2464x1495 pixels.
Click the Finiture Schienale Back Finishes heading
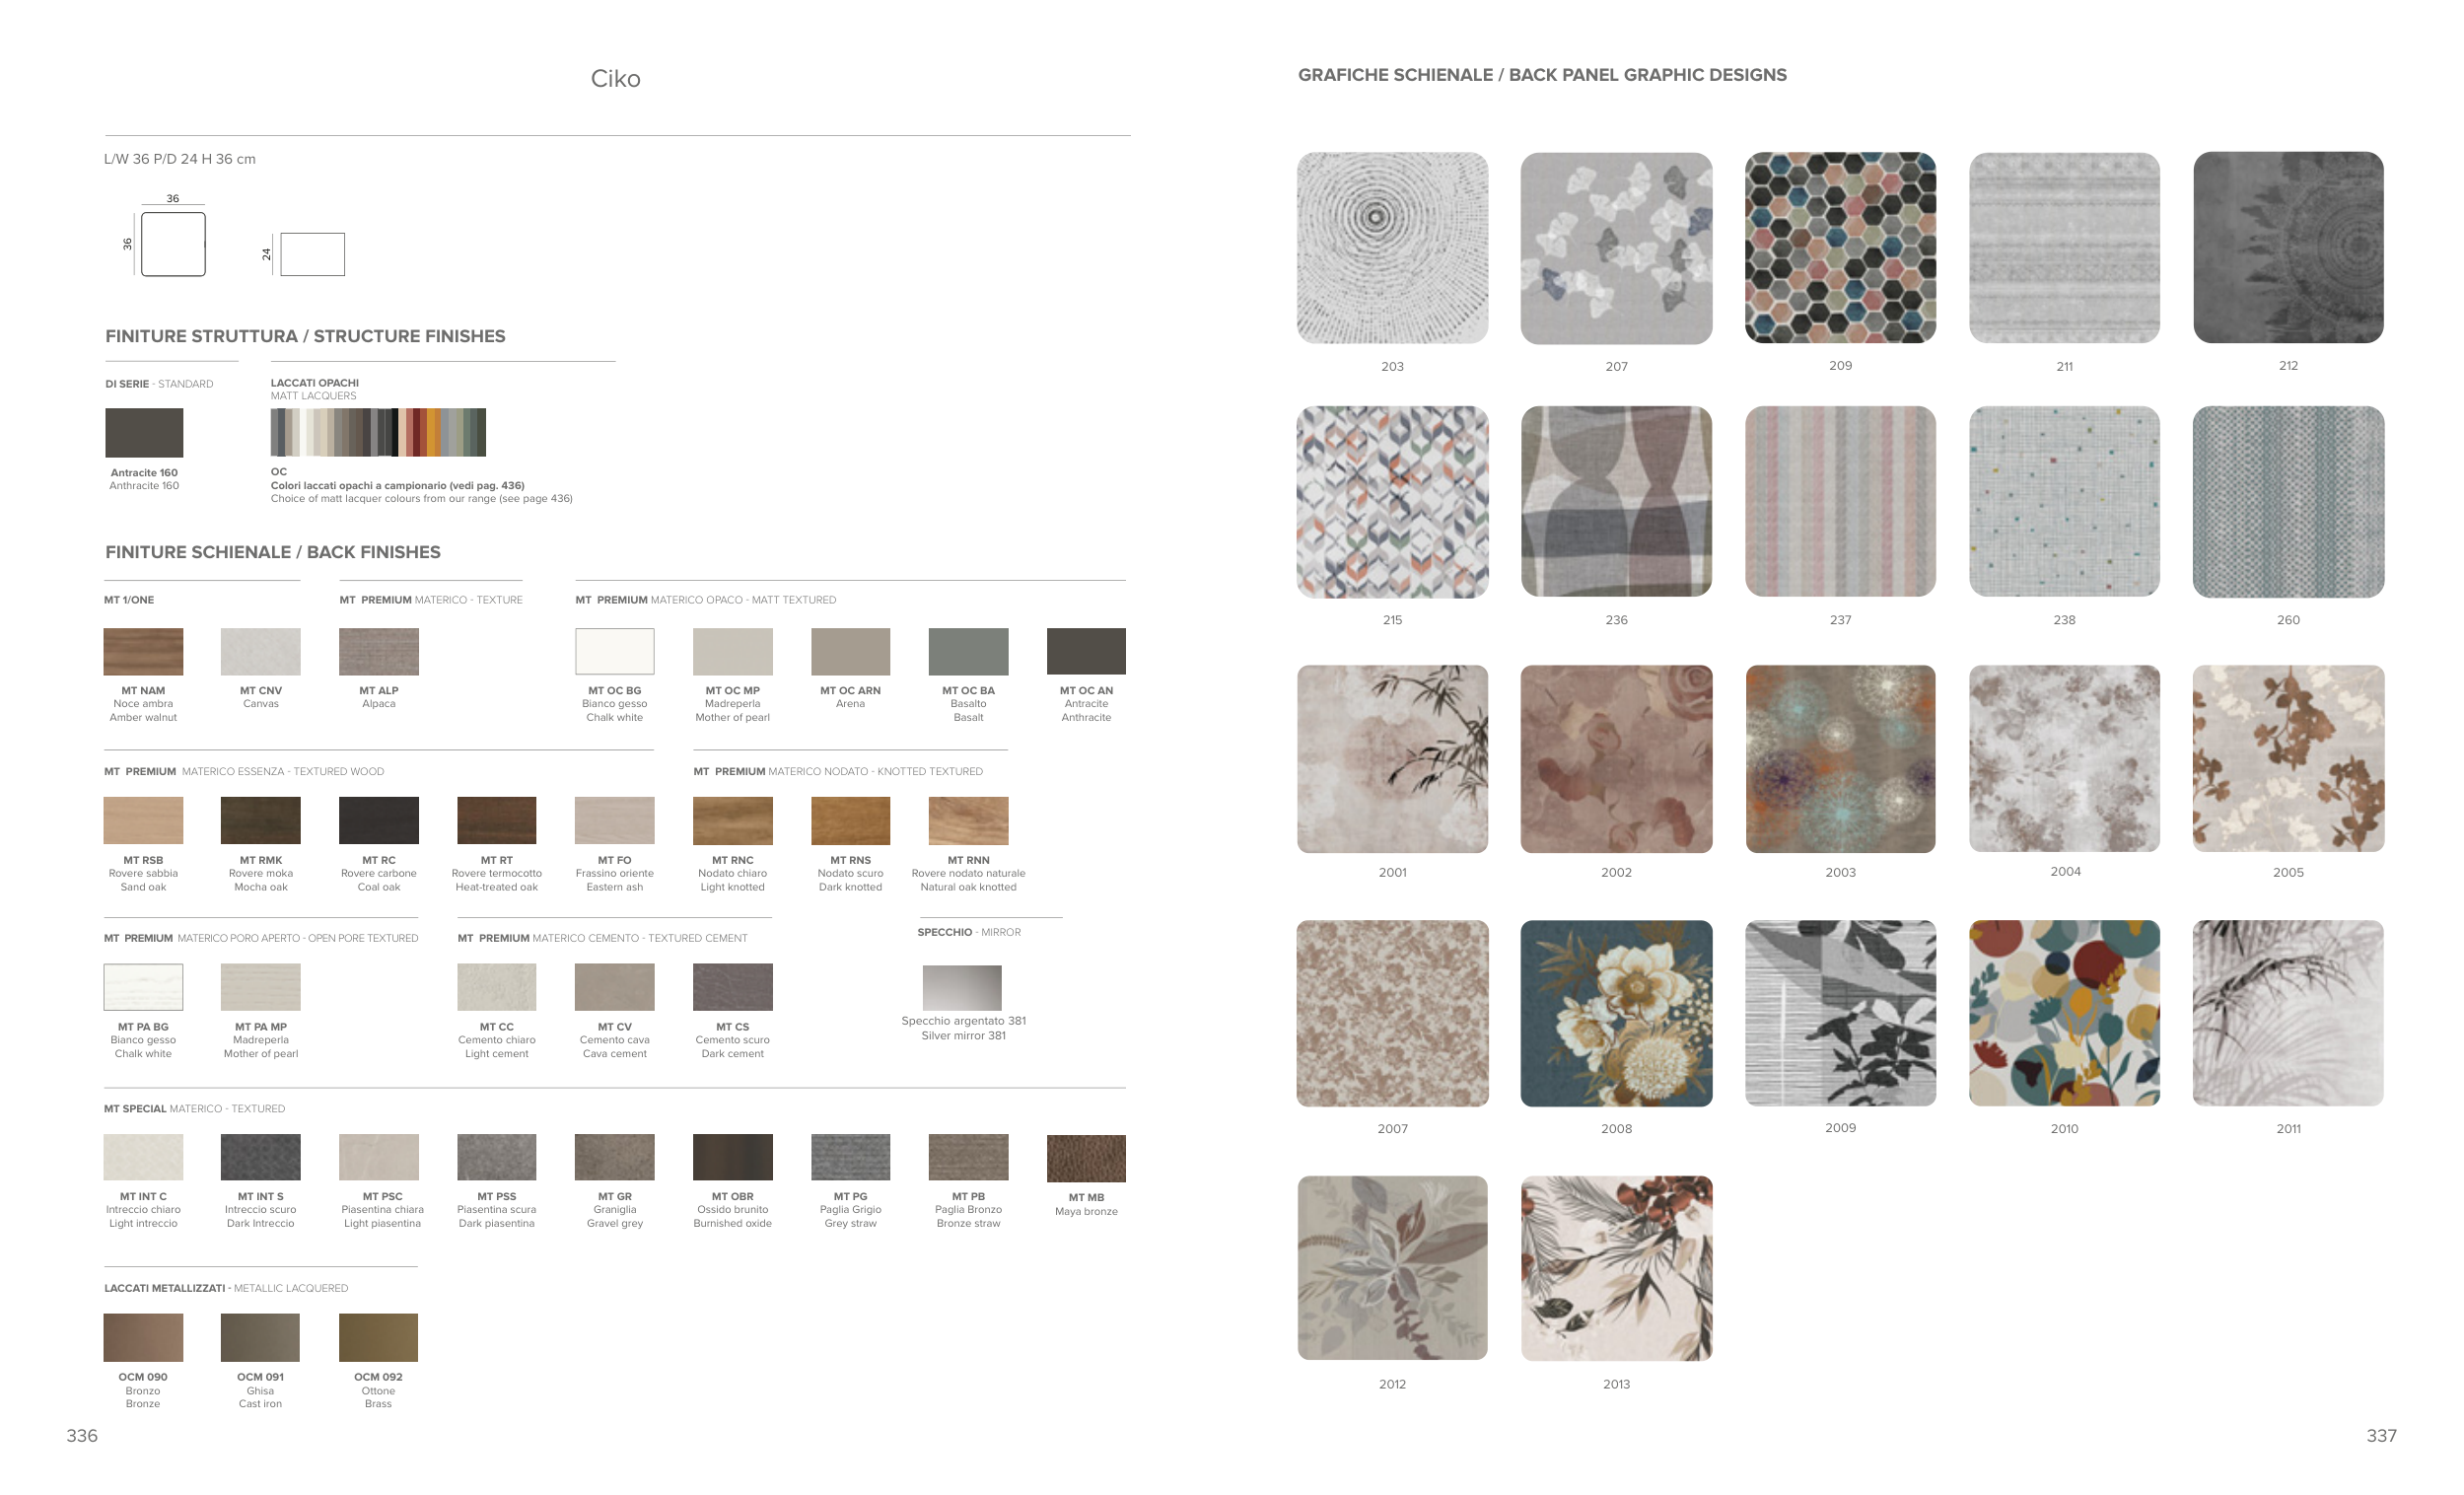[273, 552]
